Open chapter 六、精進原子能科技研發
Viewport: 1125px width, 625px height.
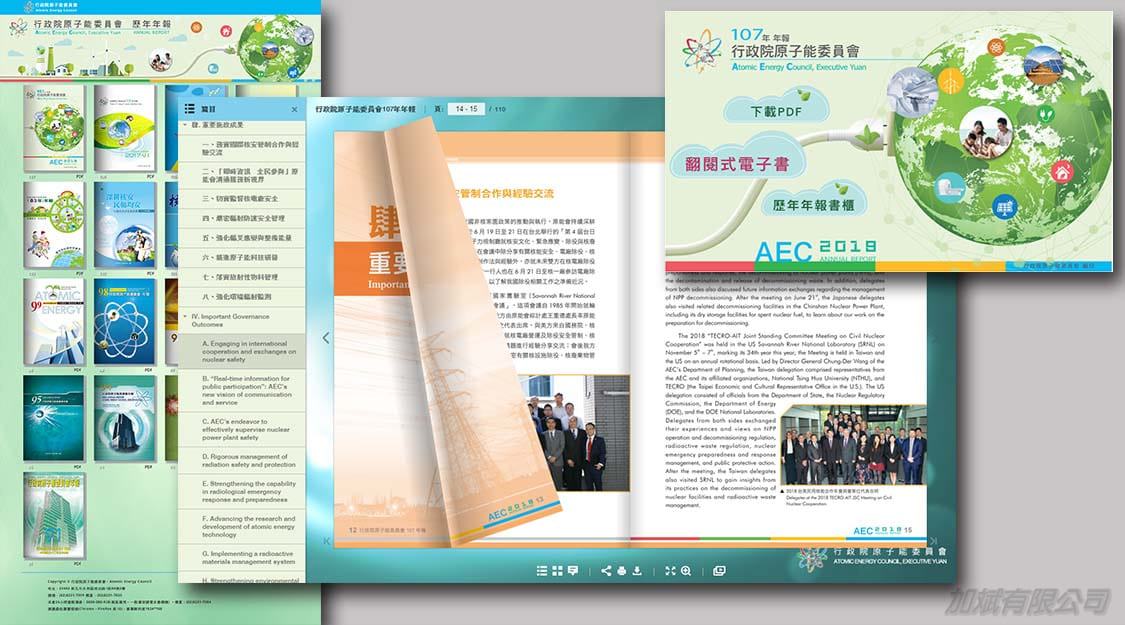[x=241, y=258]
